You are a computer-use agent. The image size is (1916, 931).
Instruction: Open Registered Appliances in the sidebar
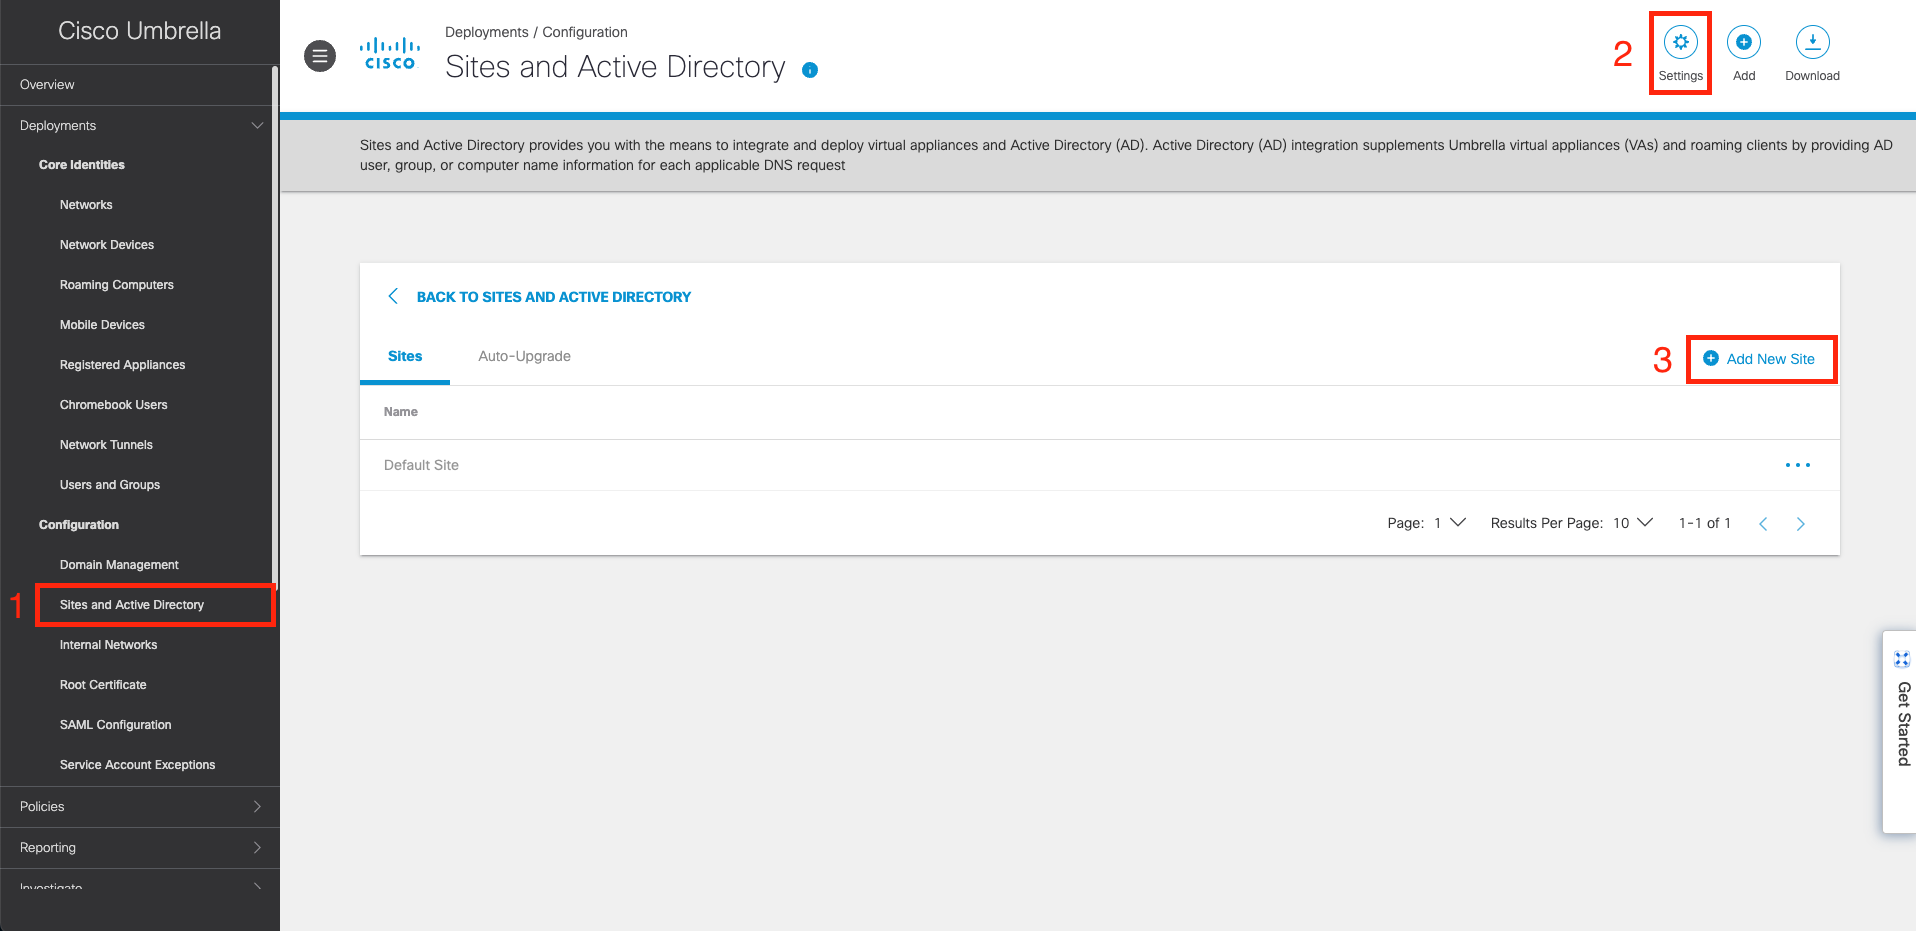point(122,365)
